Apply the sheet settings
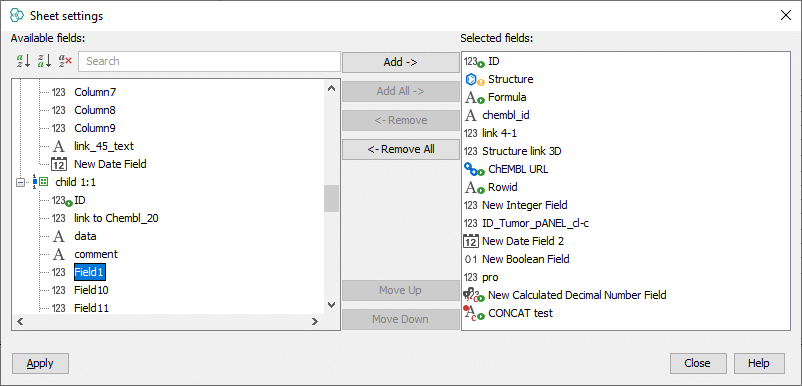This screenshot has width=802, height=386. [x=40, y=364]
